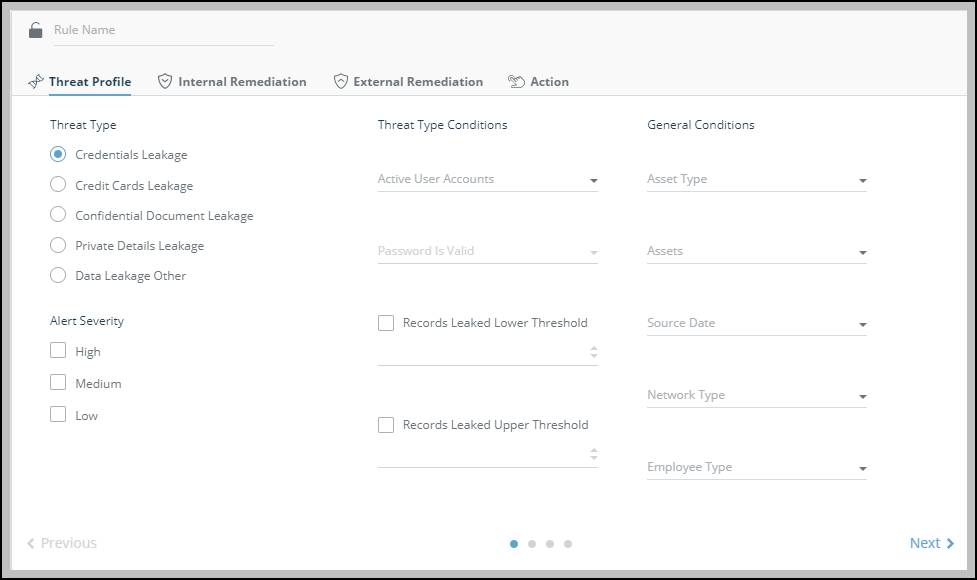Click the External Remediation shield icon
977x580 pixels.
[340, 82]
